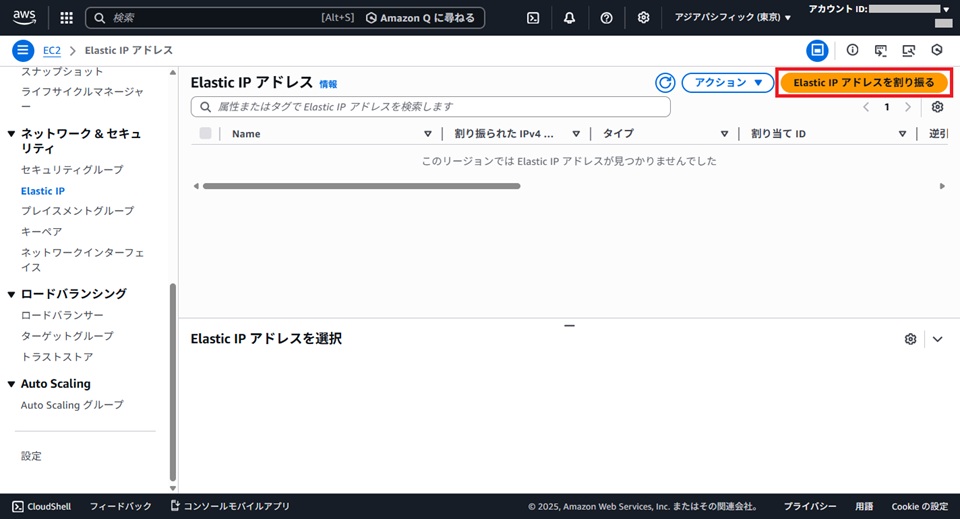
Task: Click the blue square panel icon near breadcrumb
Action: [x=817, y=50]
